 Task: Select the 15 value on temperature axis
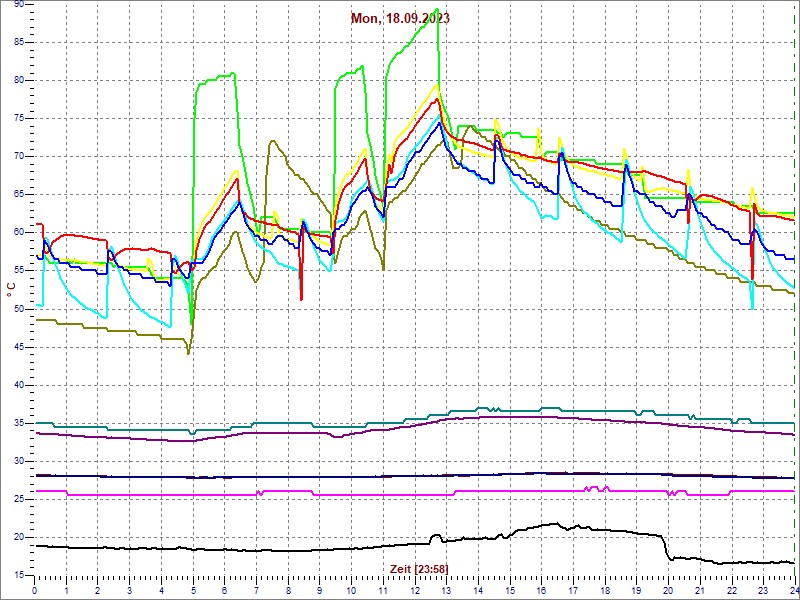pyautogui.click(x=19, y=576)
